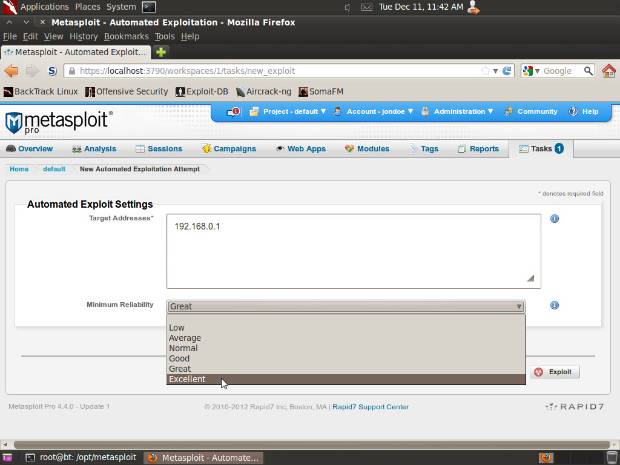The height and width of the screenshot is (465, 620).
Task: Open the Campaigns tab
Action: pyautogui.click(x=229, y=149)
